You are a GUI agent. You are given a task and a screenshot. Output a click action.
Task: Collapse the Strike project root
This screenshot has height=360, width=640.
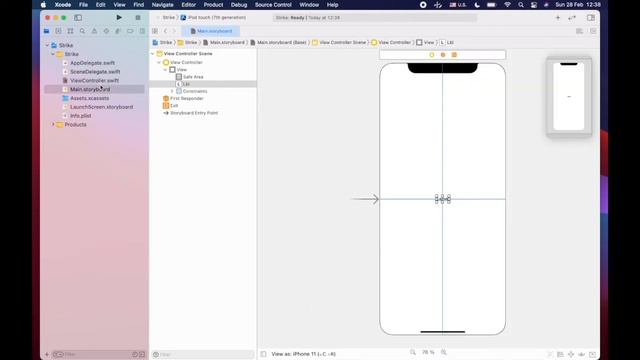pos(47,45)
